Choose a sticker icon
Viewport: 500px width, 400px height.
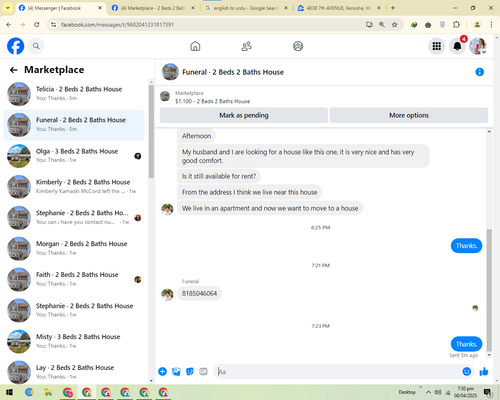coord(190,371)
